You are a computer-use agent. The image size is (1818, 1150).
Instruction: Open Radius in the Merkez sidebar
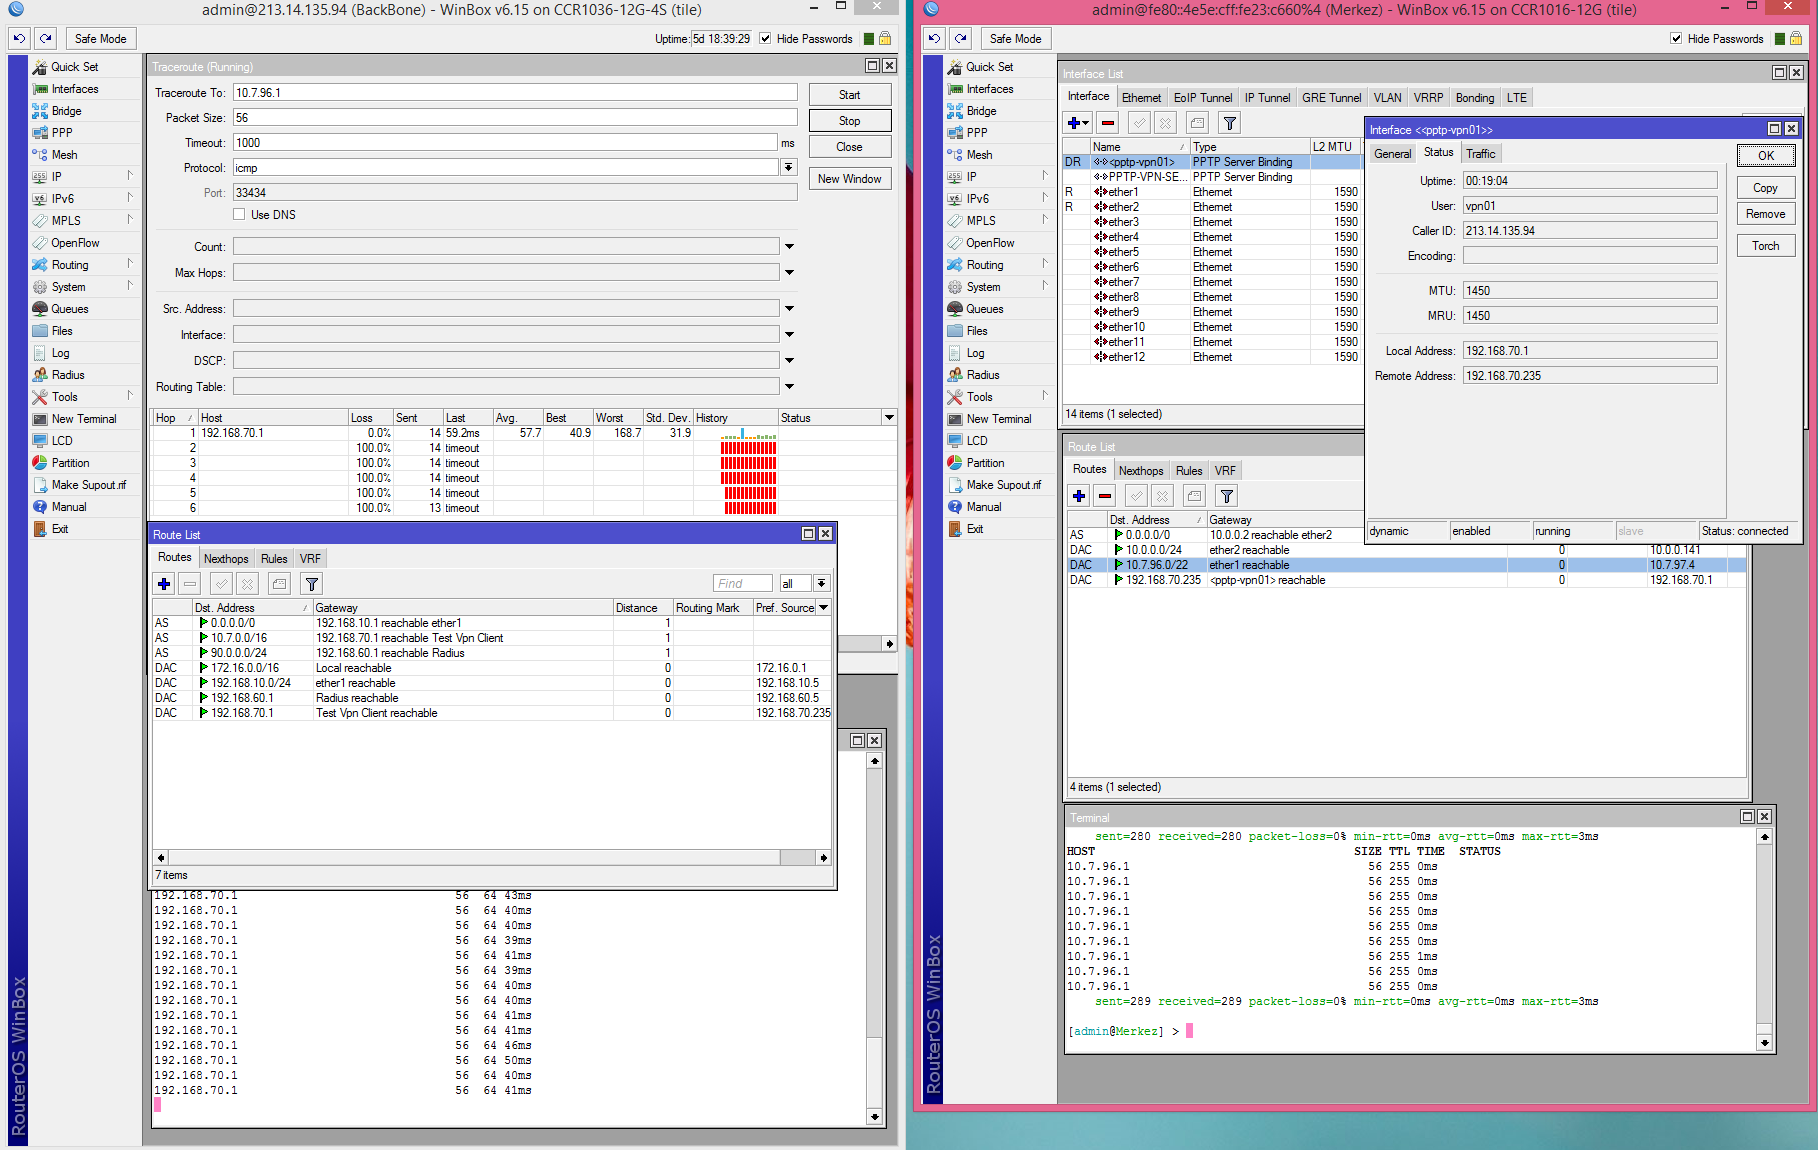tap(981, 374)
